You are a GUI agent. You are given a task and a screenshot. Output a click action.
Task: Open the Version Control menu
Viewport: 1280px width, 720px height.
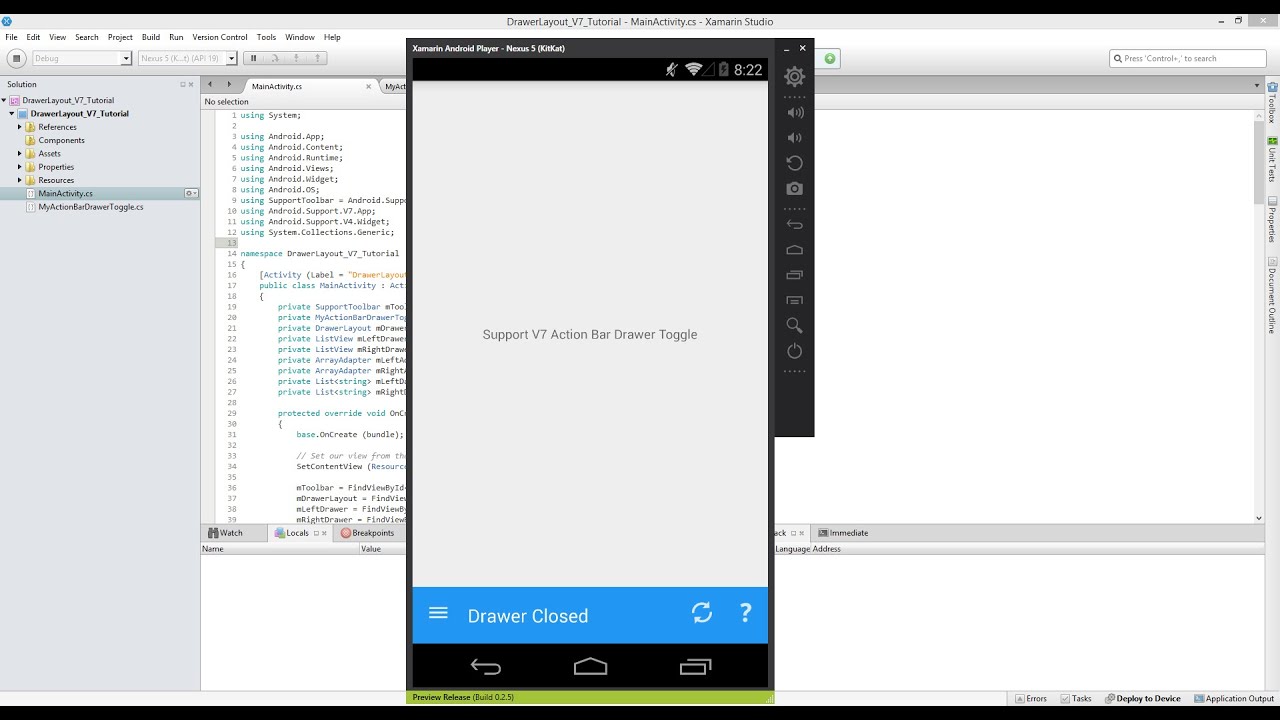coord(220,37)
